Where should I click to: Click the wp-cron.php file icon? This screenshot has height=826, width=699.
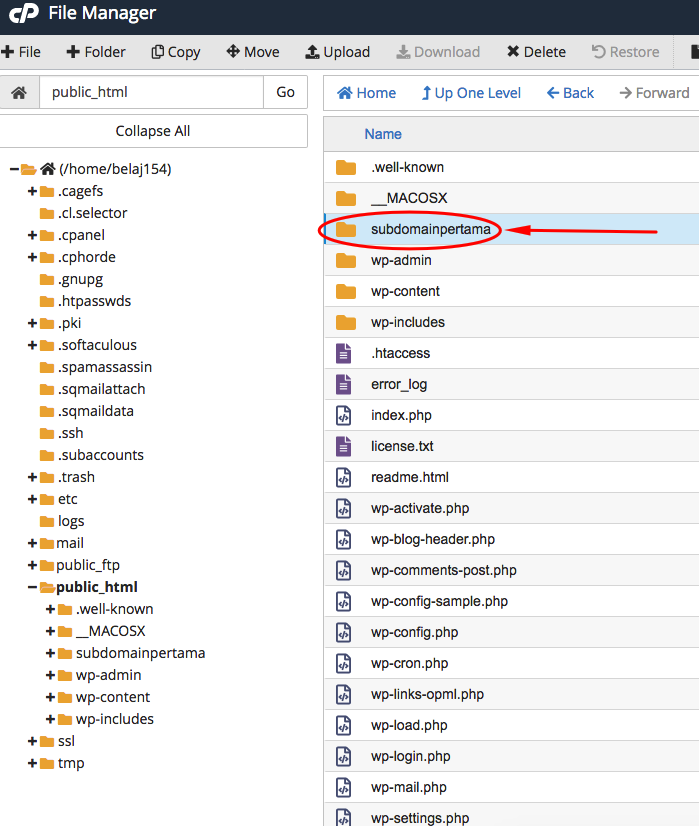[x=343, y=663]
